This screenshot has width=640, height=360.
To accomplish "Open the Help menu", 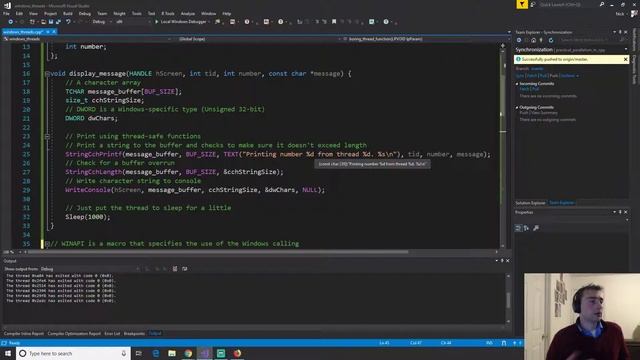I will tap(227, 13).
